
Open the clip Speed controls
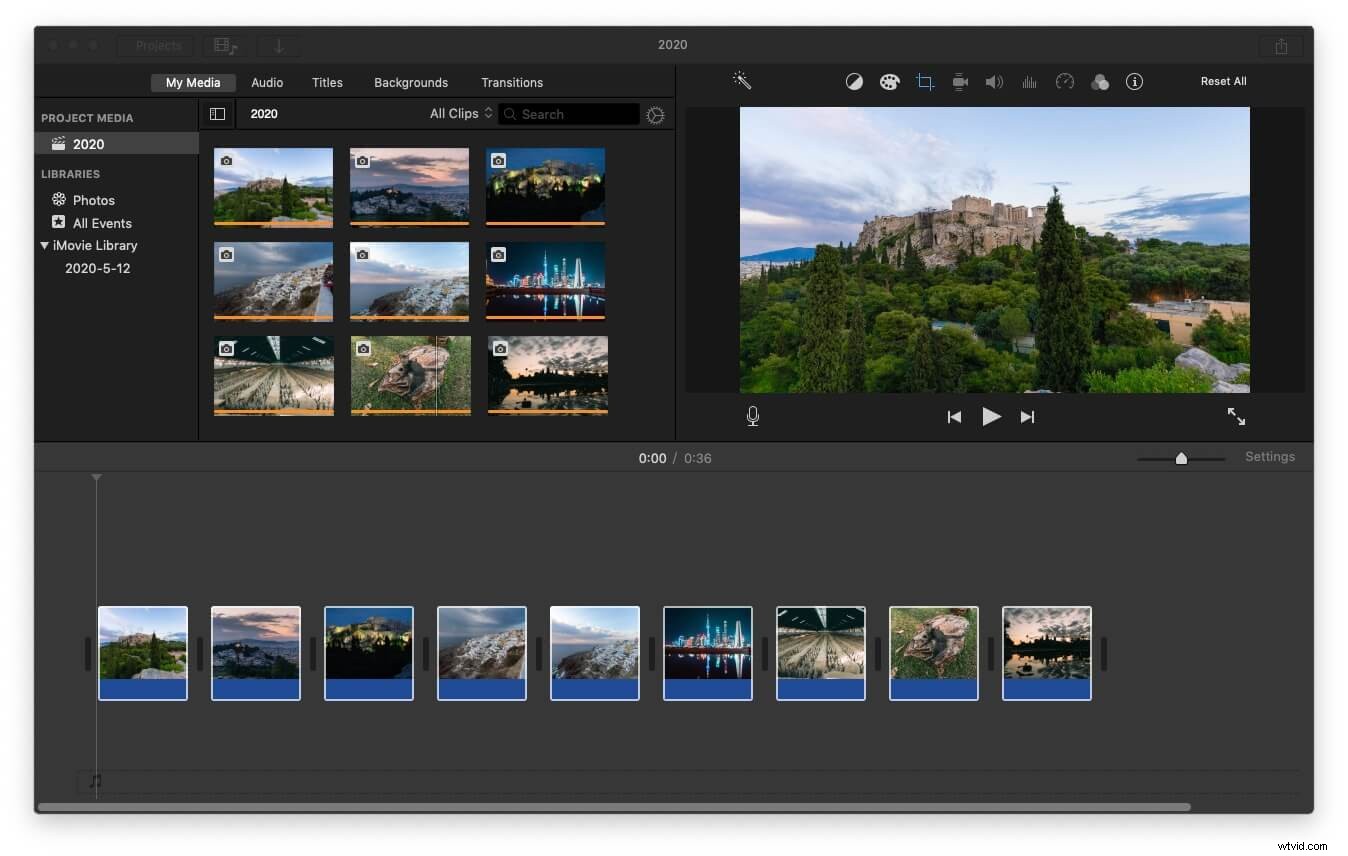(1064, 81)
